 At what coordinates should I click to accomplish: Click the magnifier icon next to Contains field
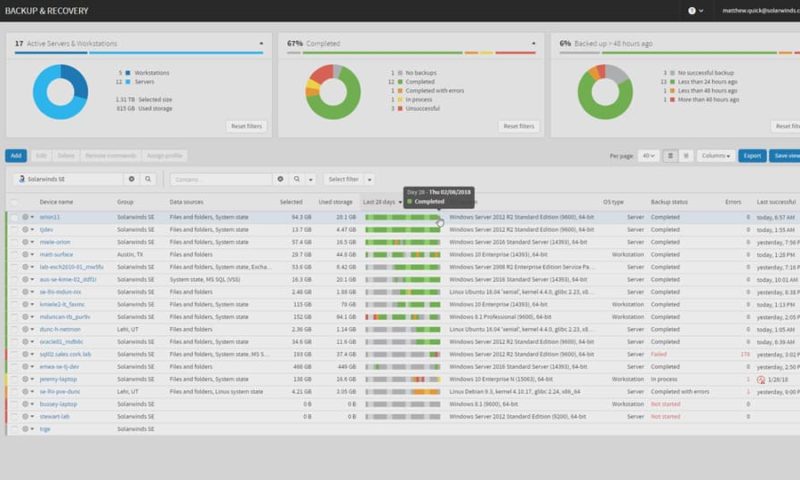pos(296,179)
